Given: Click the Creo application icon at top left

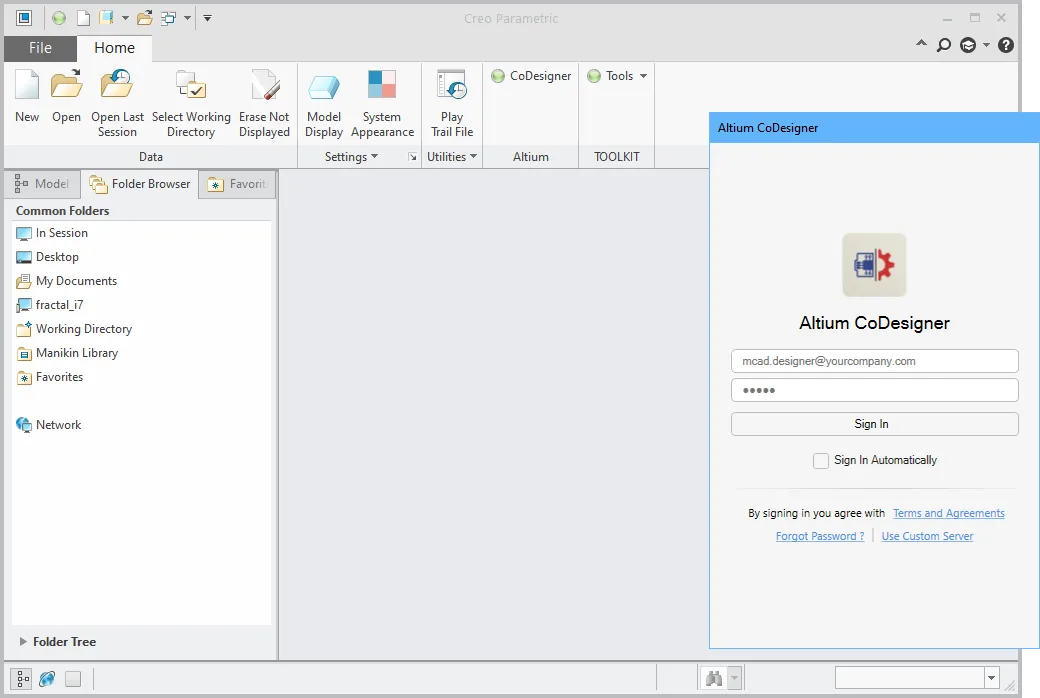Looking at the screenshot, I should (x=25, y=18).
